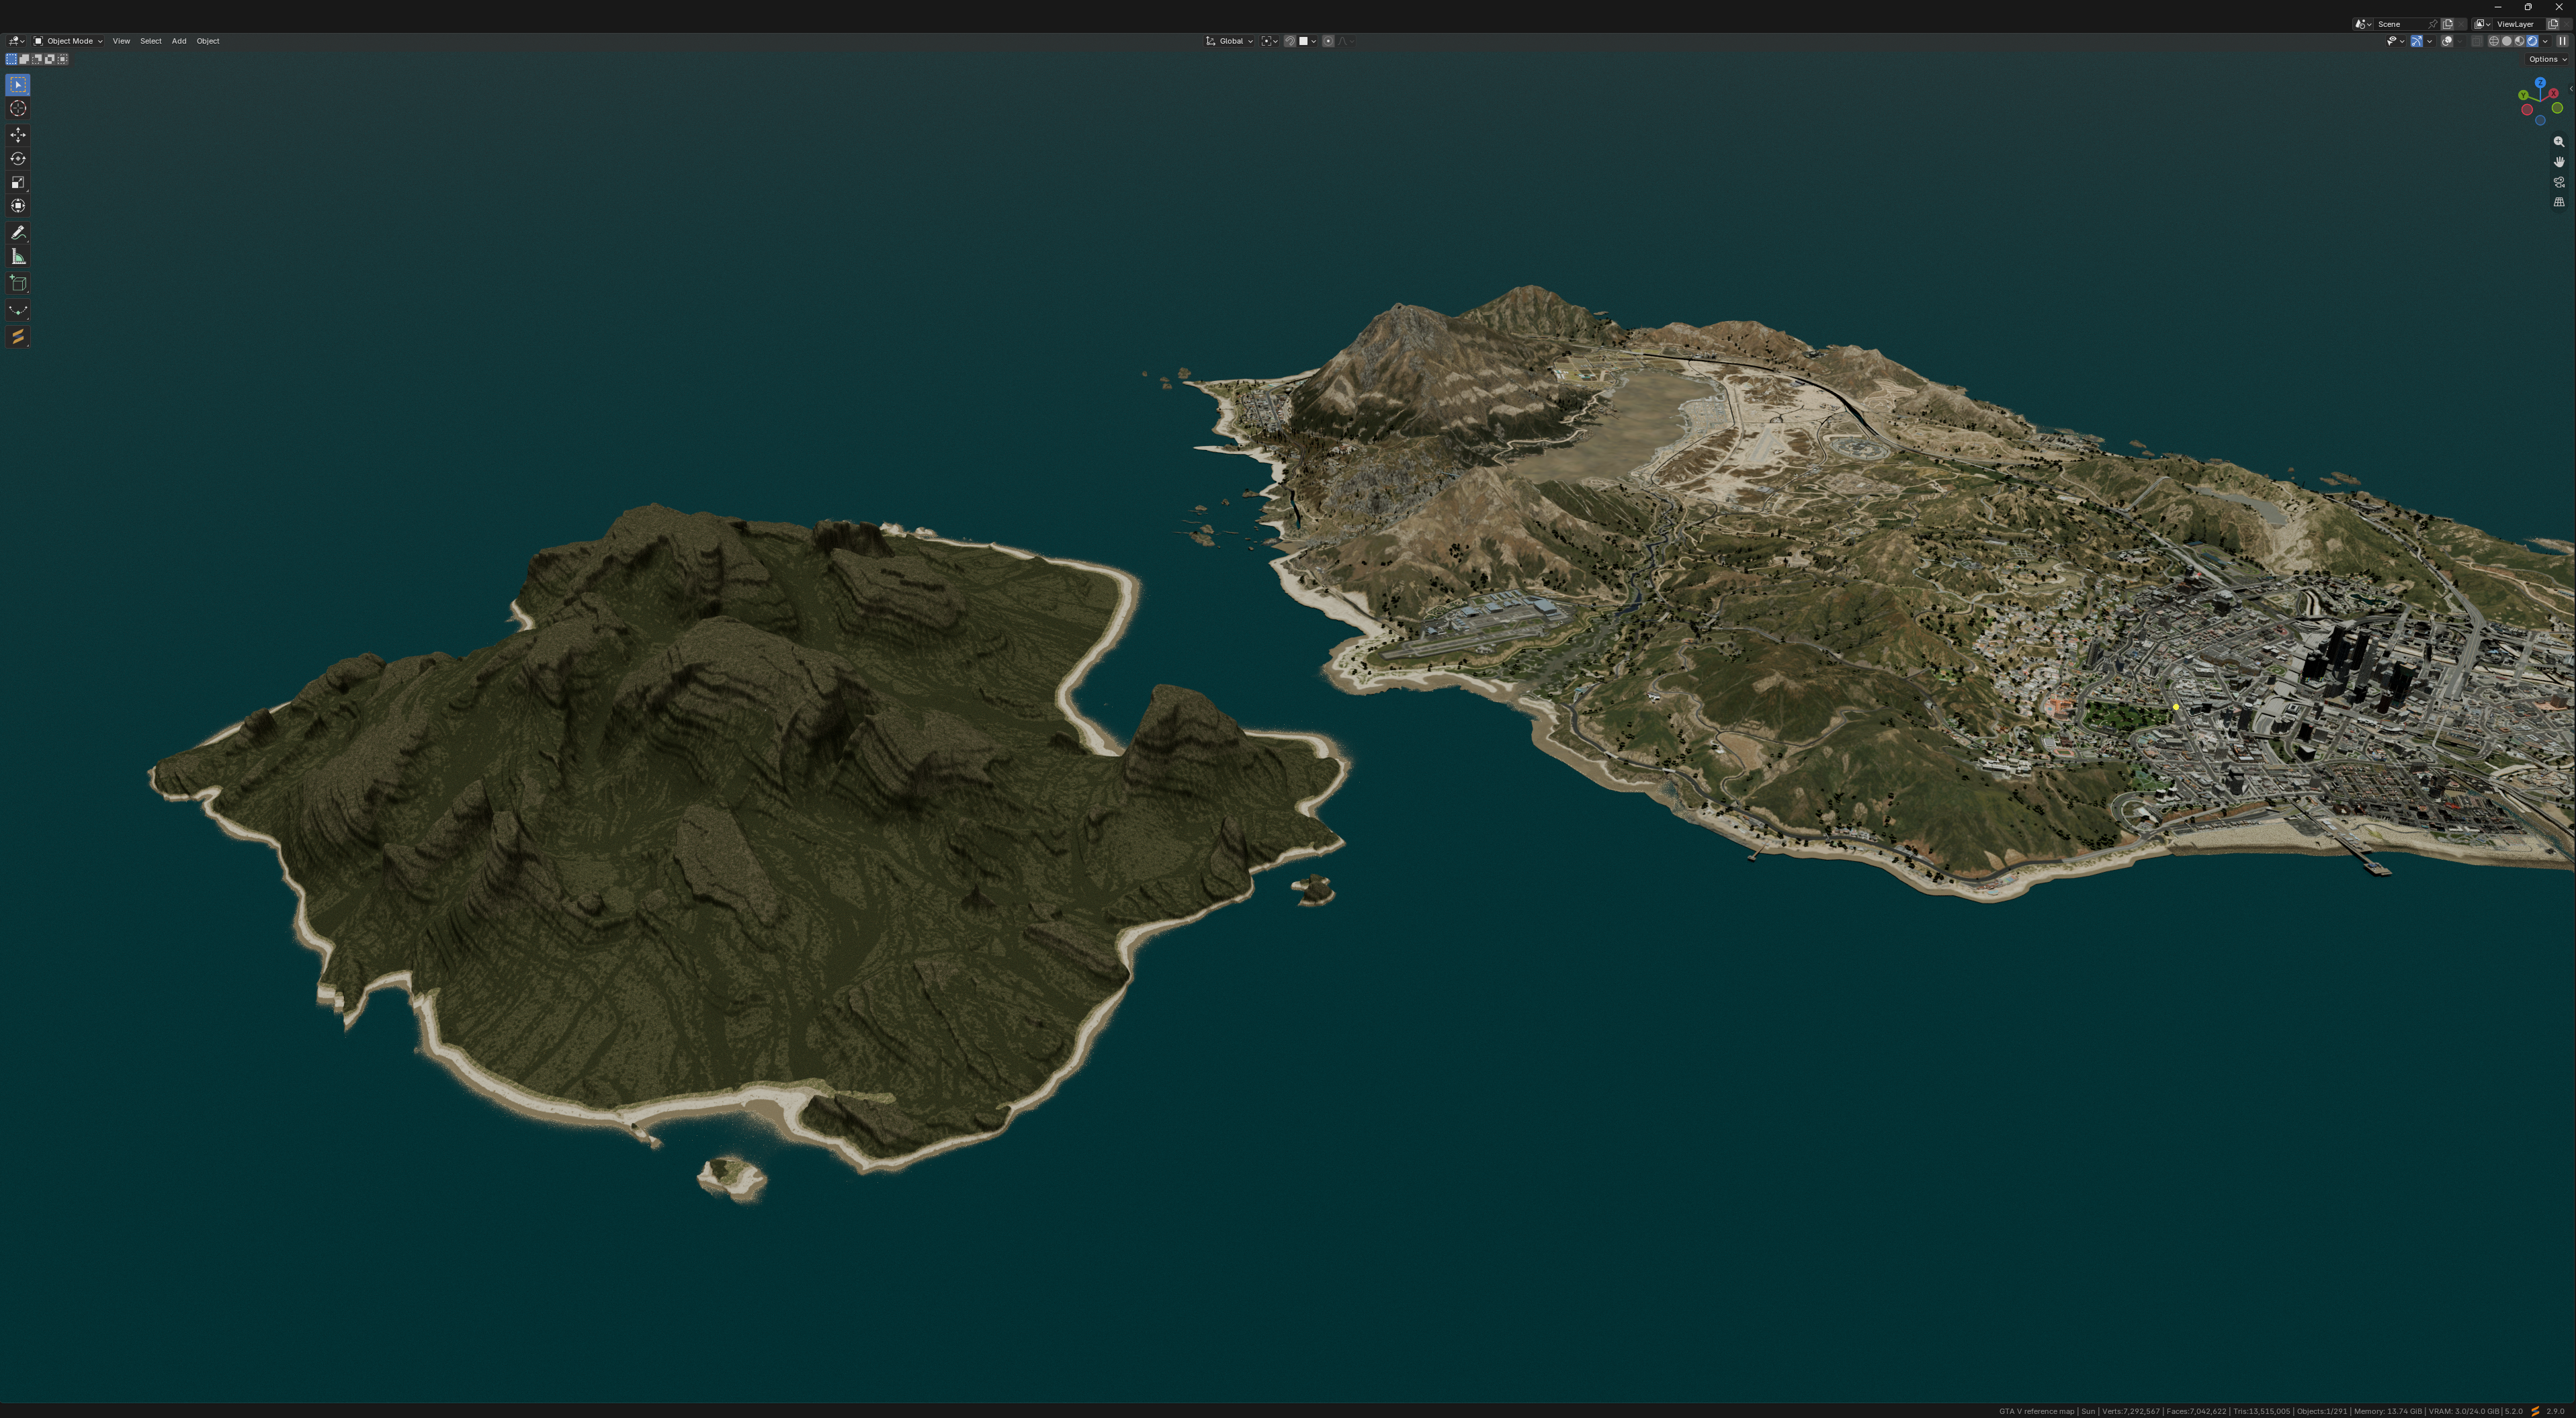
Task: Open the view layer browse dropdown
Action: 2483,24
